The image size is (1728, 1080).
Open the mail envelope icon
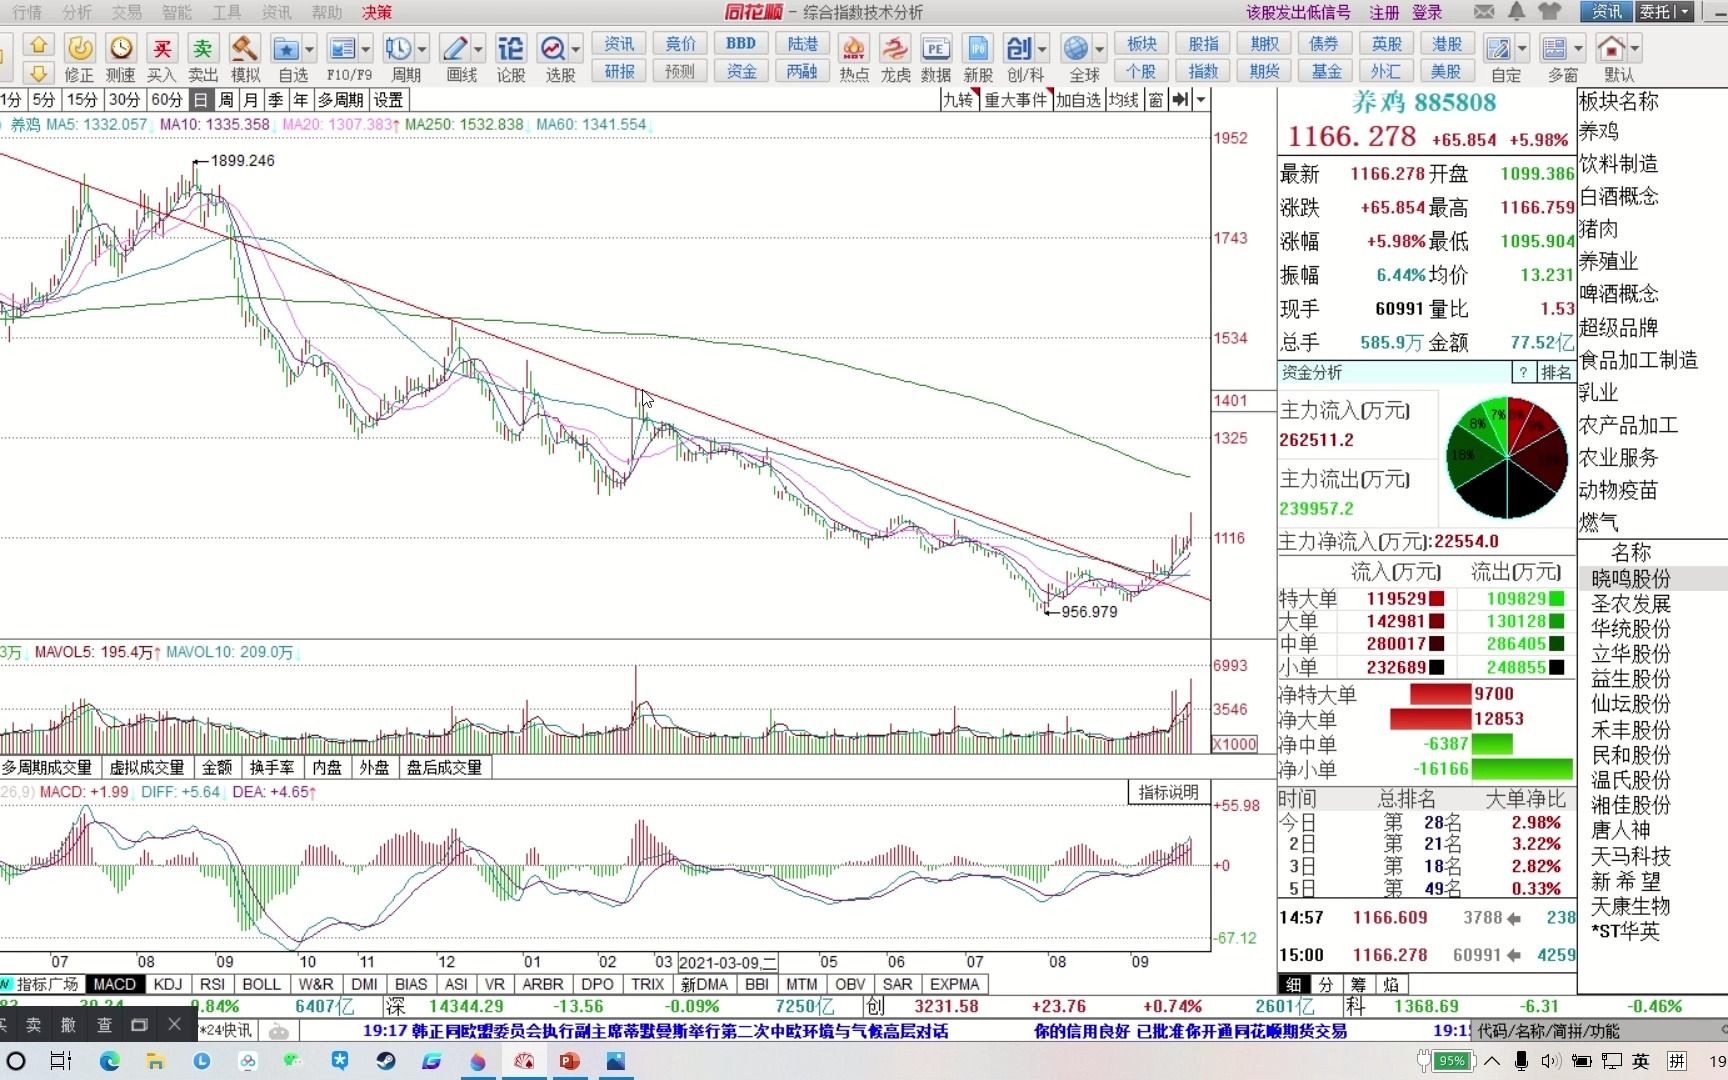pyautogui.click(x=1484, y=12)
